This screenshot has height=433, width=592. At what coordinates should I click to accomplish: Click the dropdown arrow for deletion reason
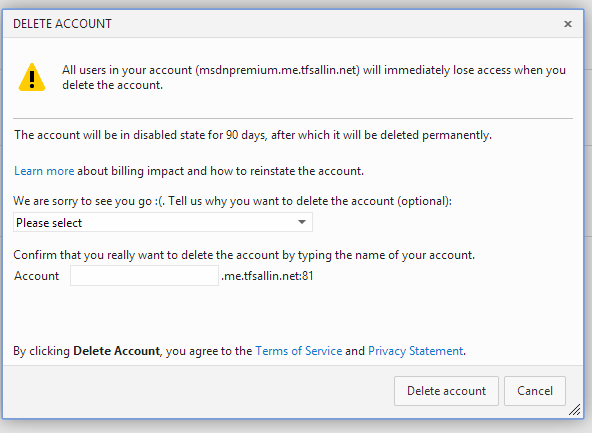click(x=302, y=222)
